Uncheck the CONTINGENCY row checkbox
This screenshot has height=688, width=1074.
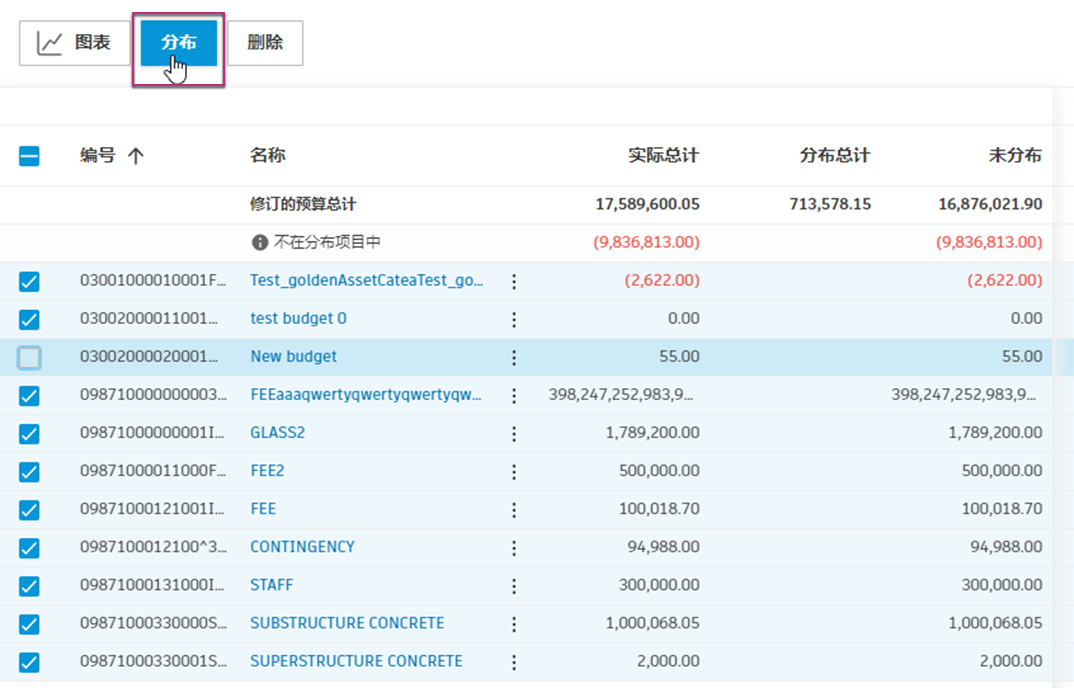coord(29,548)
